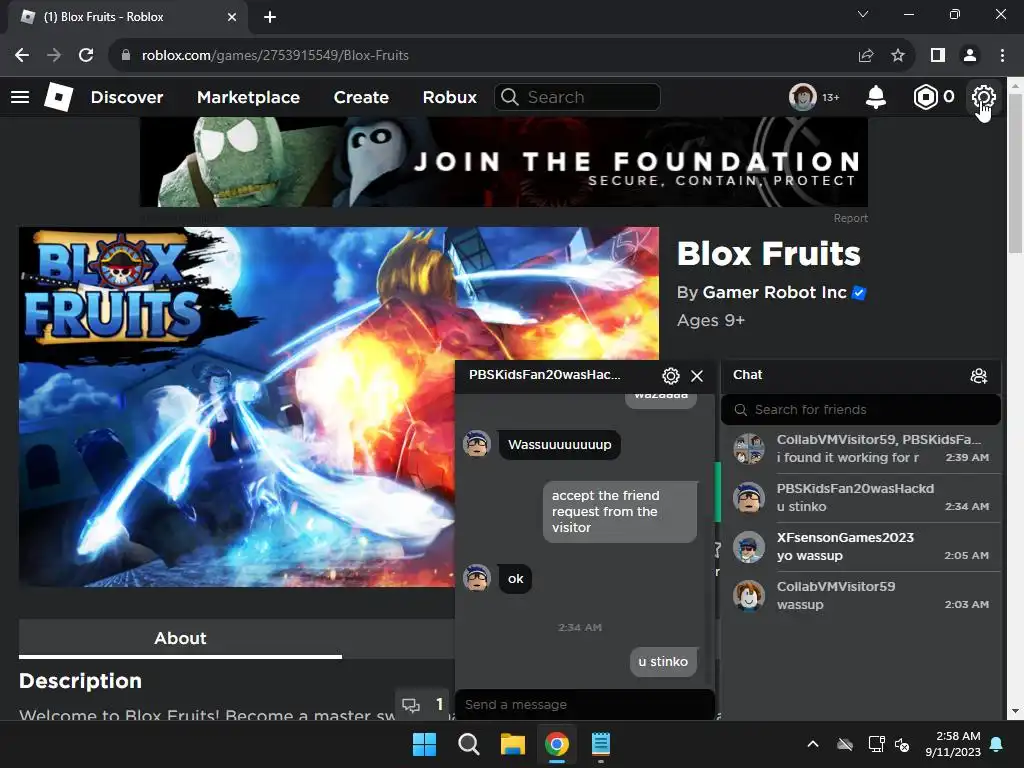Click the Search for friends field

click(x=861, y=409)
